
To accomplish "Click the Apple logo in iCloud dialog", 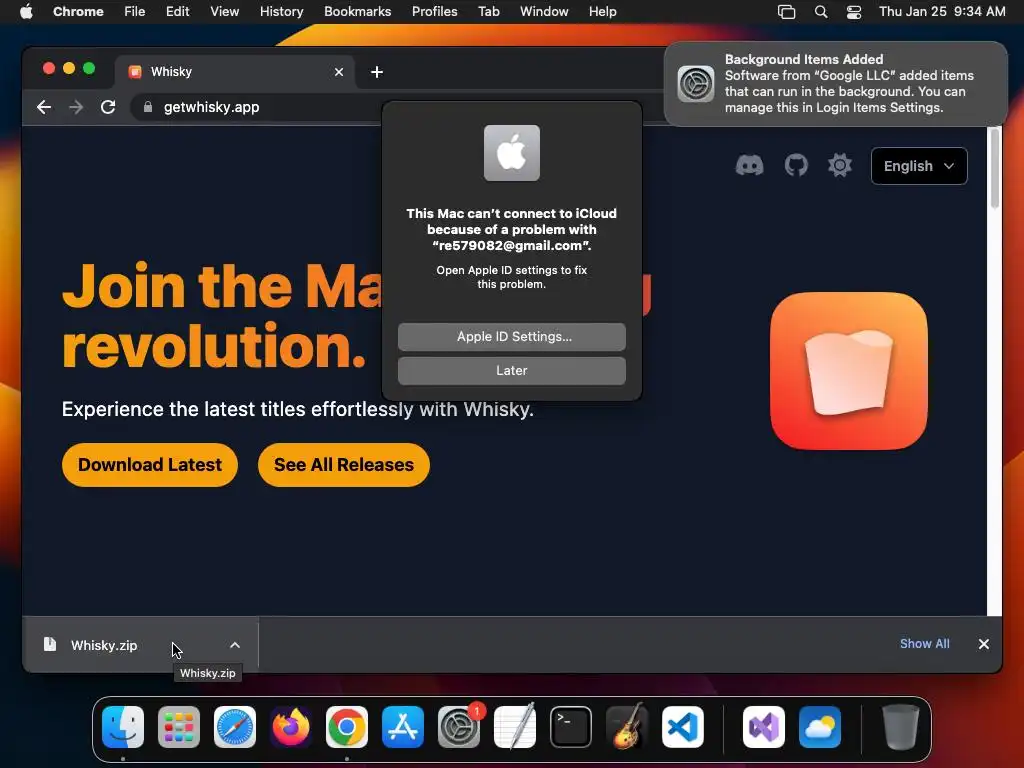I will pyautogui.click(x=511, y=153).
